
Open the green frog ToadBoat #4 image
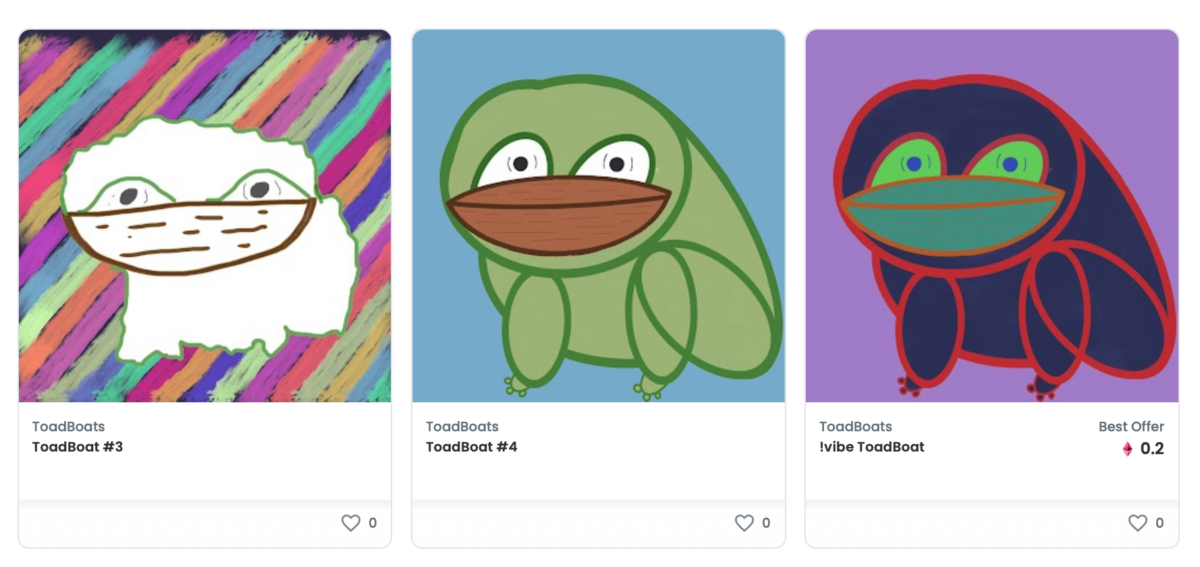(598, 216)
